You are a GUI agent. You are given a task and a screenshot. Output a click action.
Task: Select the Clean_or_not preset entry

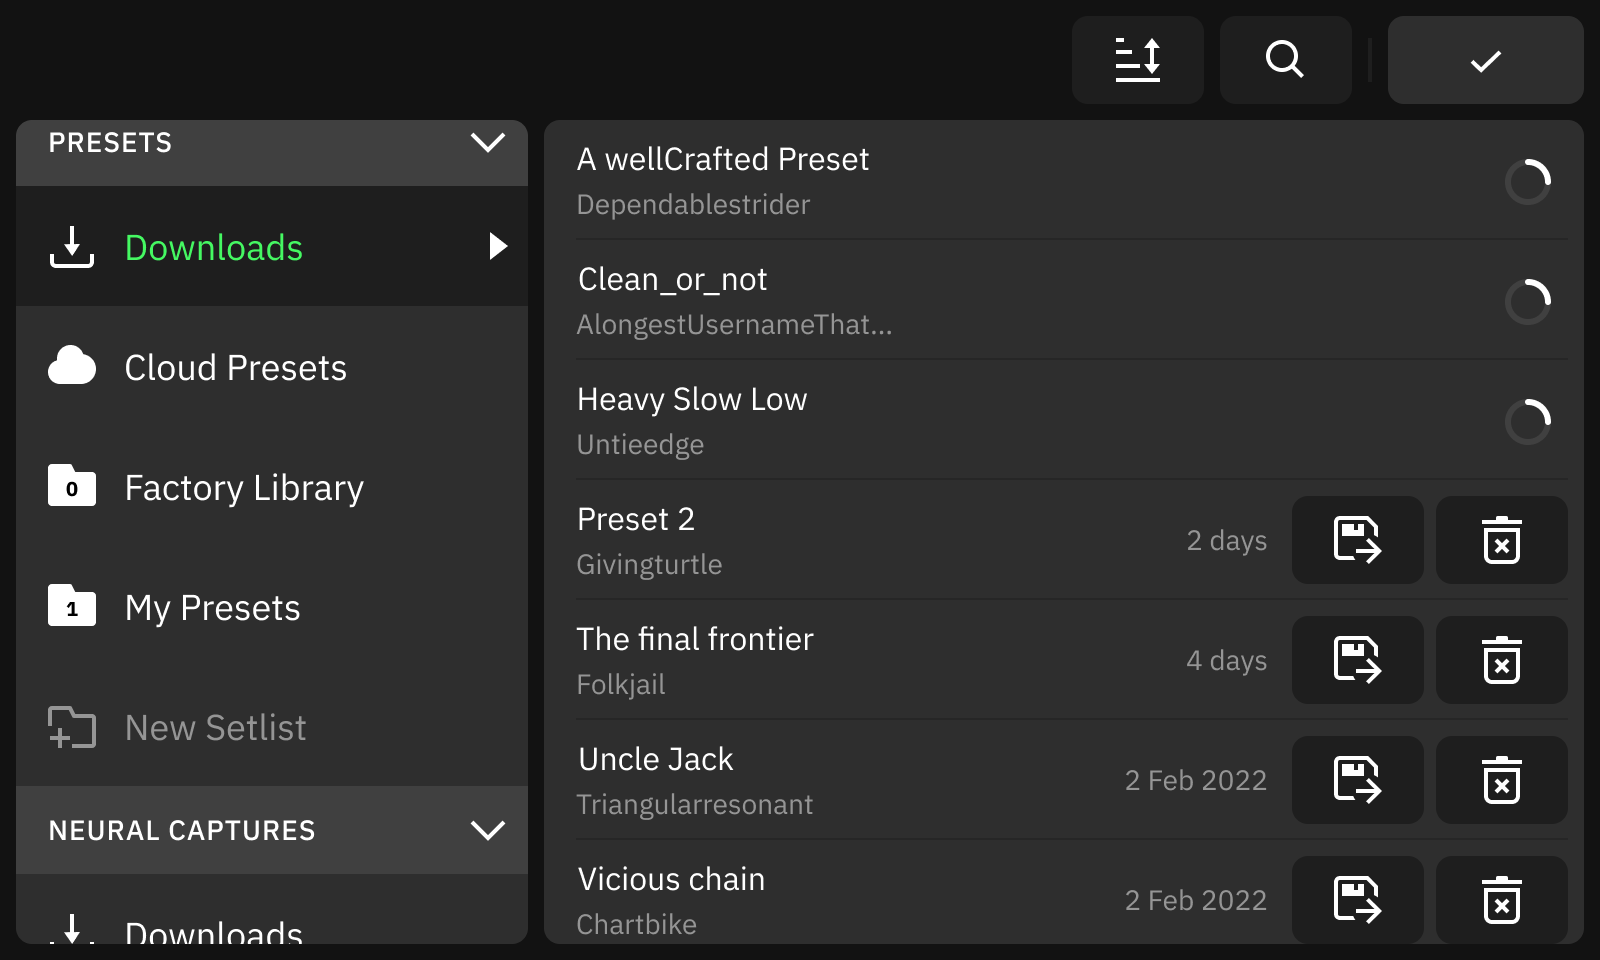pos(900,300)
